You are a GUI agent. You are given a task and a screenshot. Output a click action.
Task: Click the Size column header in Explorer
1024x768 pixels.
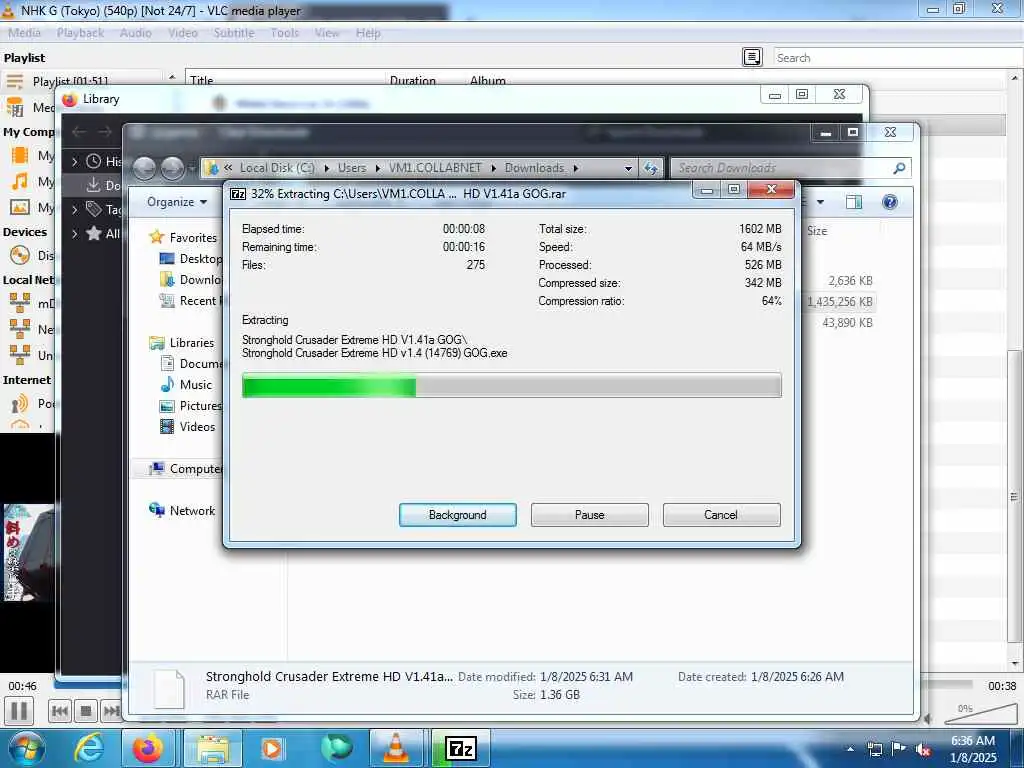click(x=817, y=231)
